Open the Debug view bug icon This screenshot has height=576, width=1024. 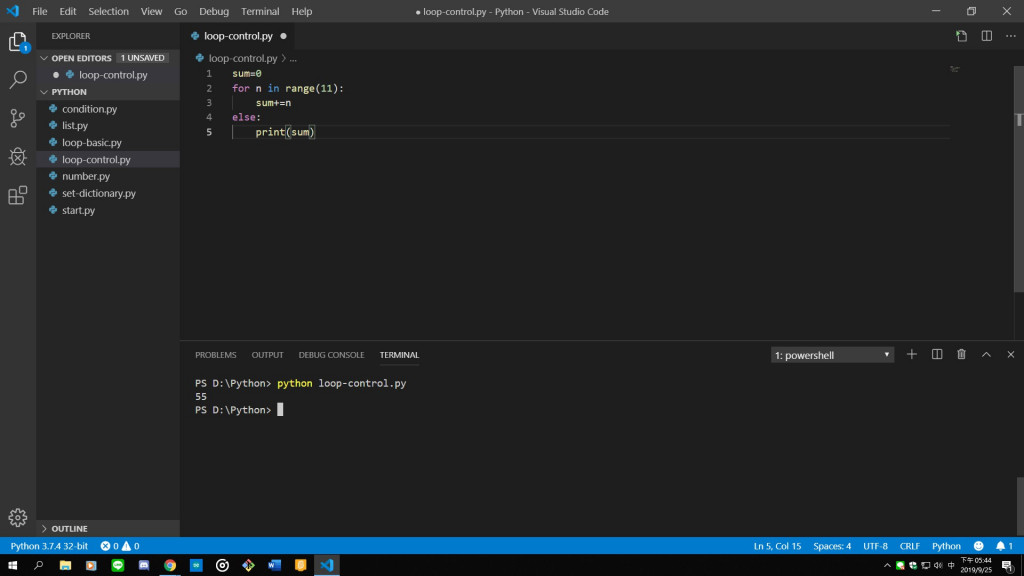click(x=18, y=157)
